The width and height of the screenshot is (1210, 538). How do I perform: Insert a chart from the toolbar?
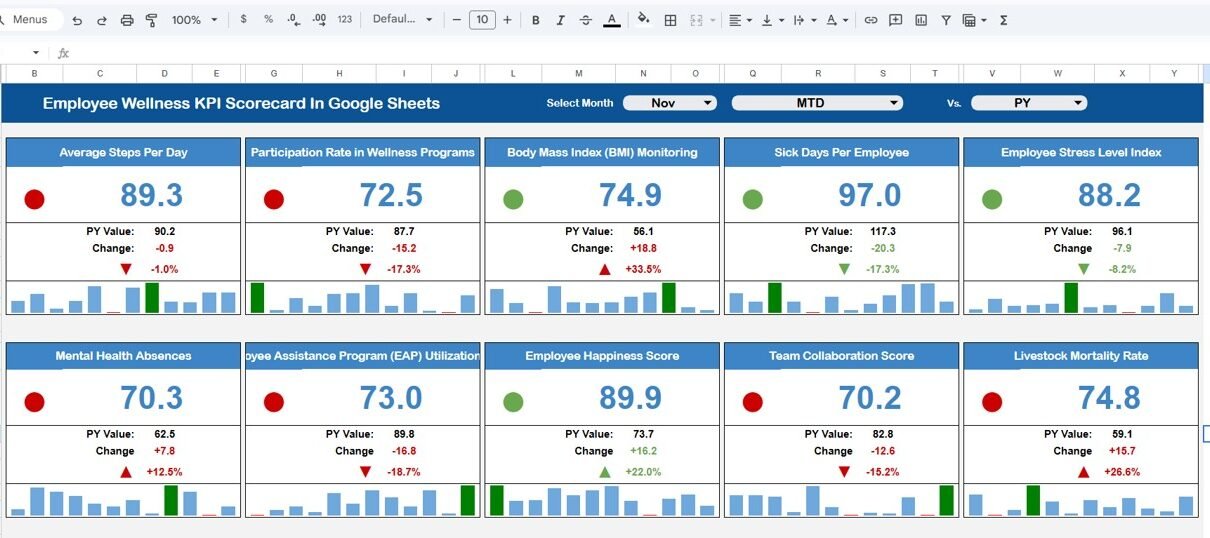point(921,20)
